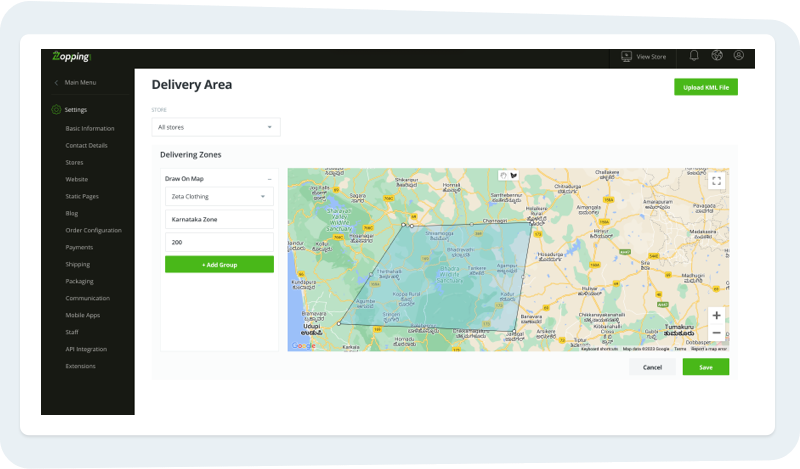Click the field containing 200
The height and width of the screenshot is (469, 800).
click(x=219, y=242)
